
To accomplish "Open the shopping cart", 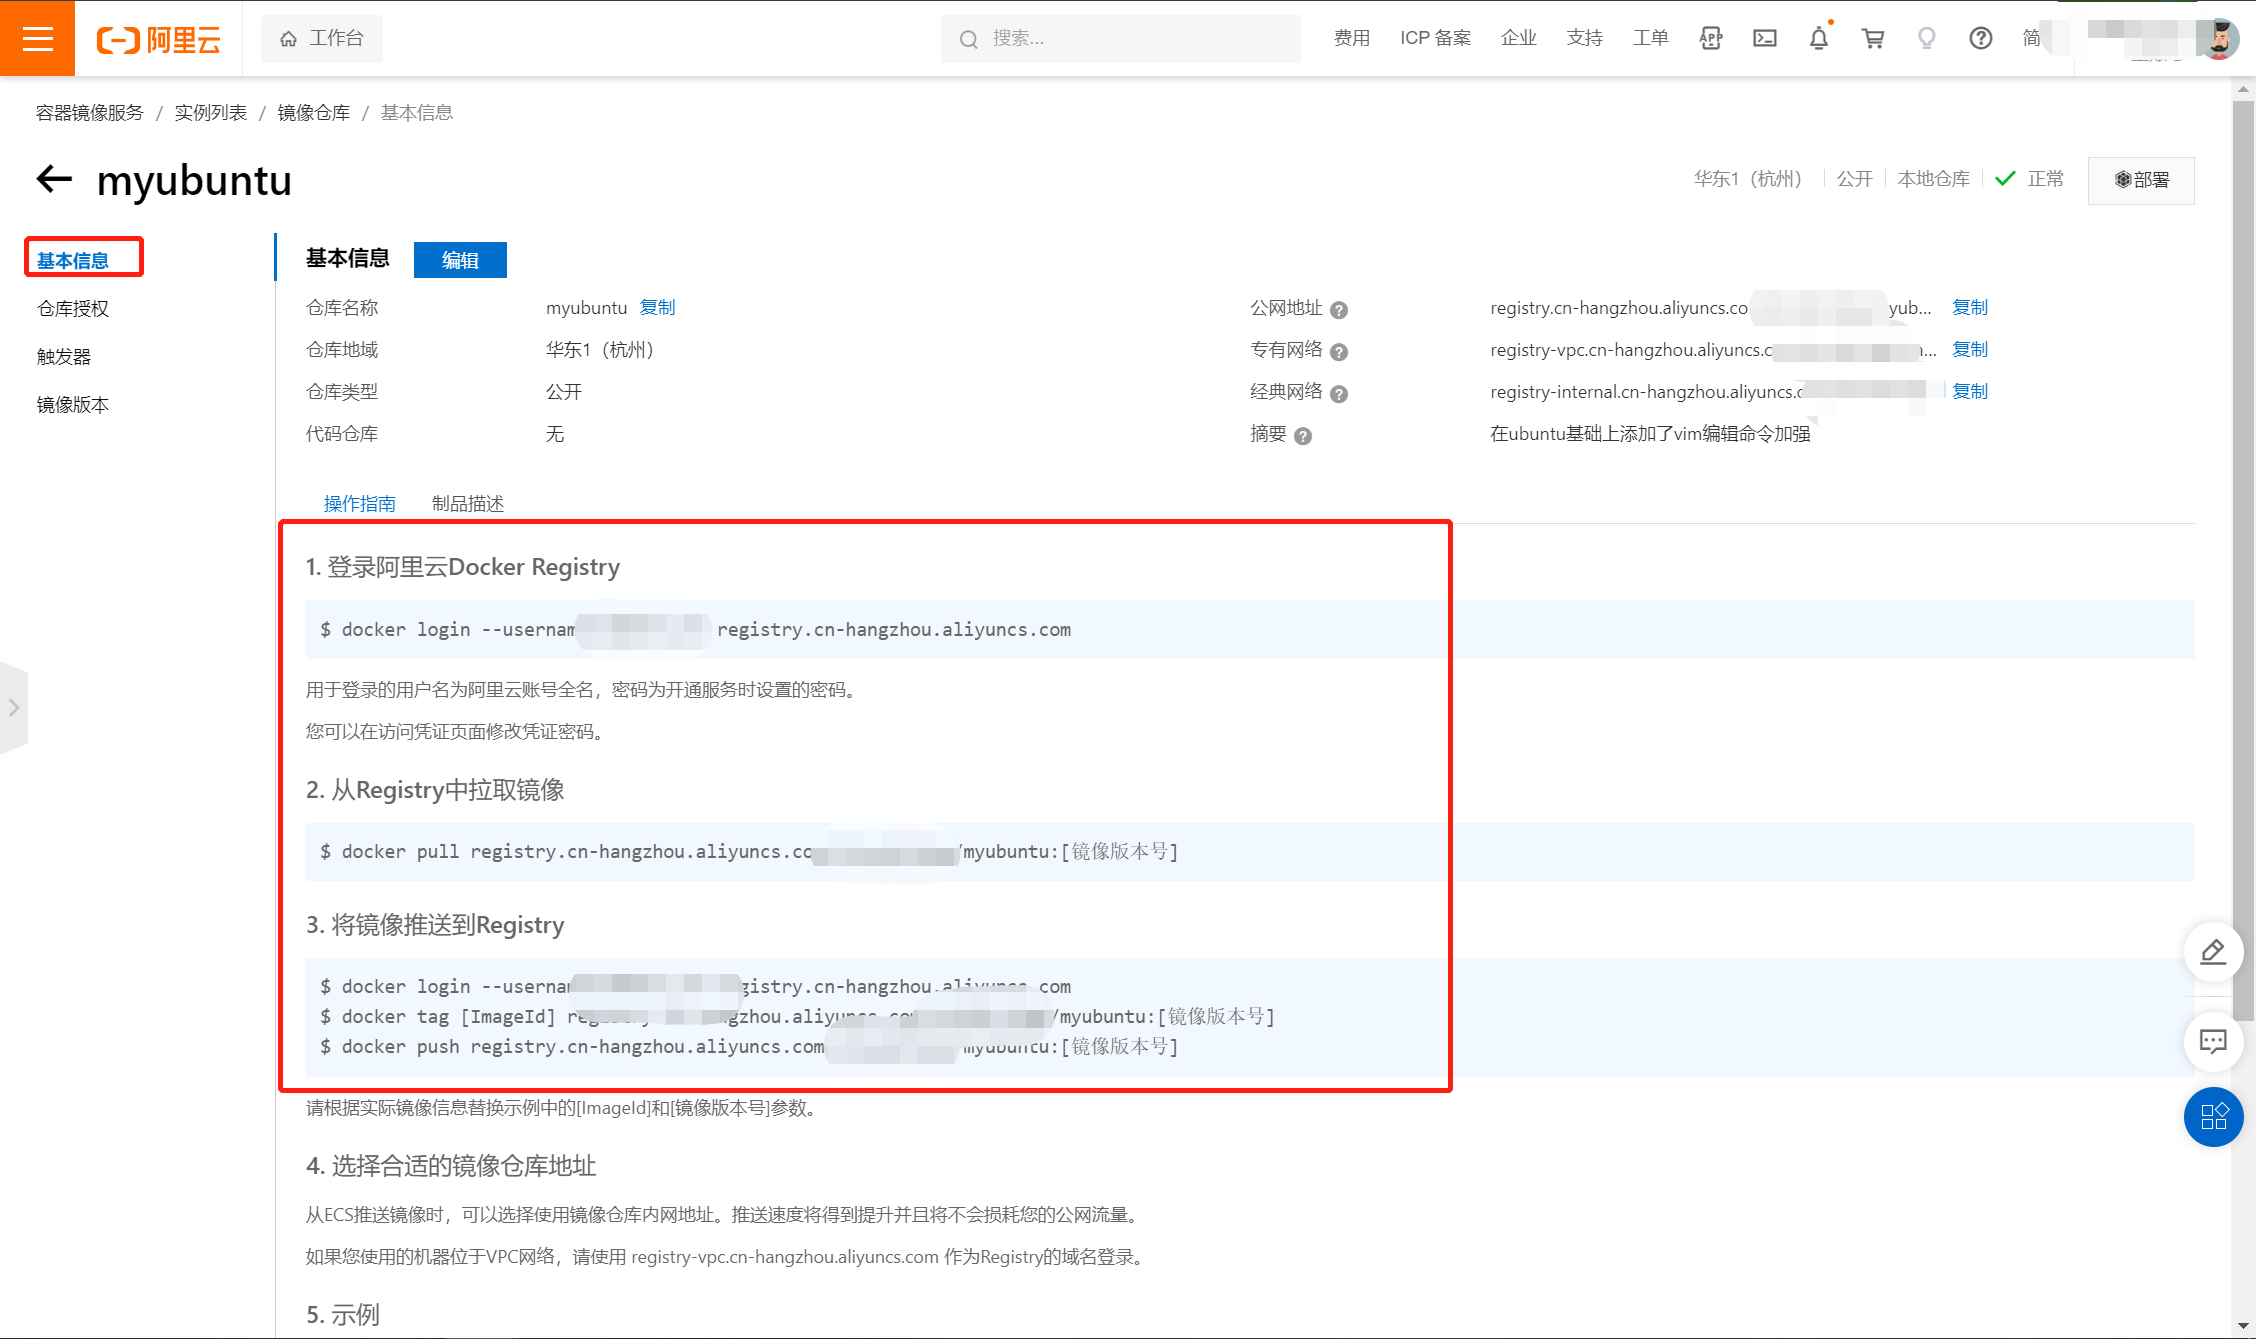I will click(x=1873, y=38).
